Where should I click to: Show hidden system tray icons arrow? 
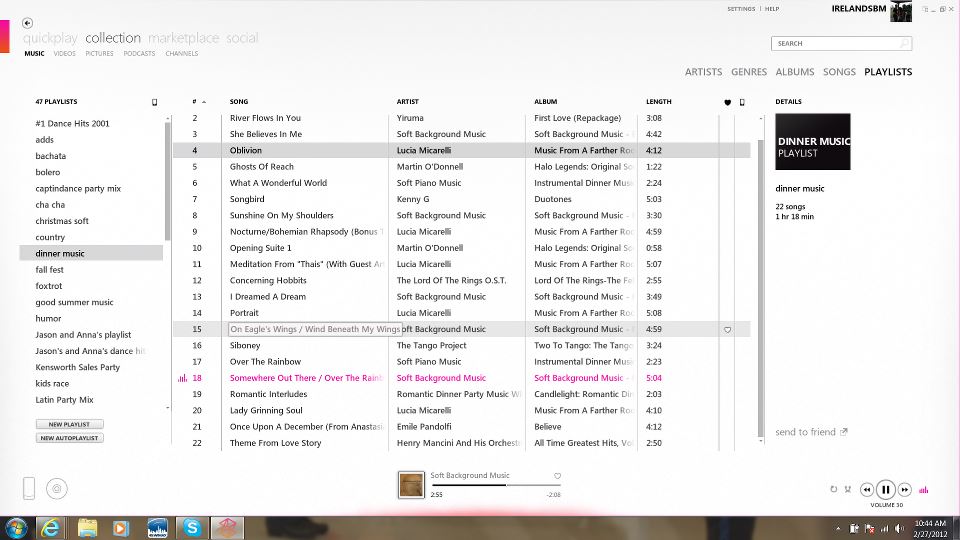838,528
